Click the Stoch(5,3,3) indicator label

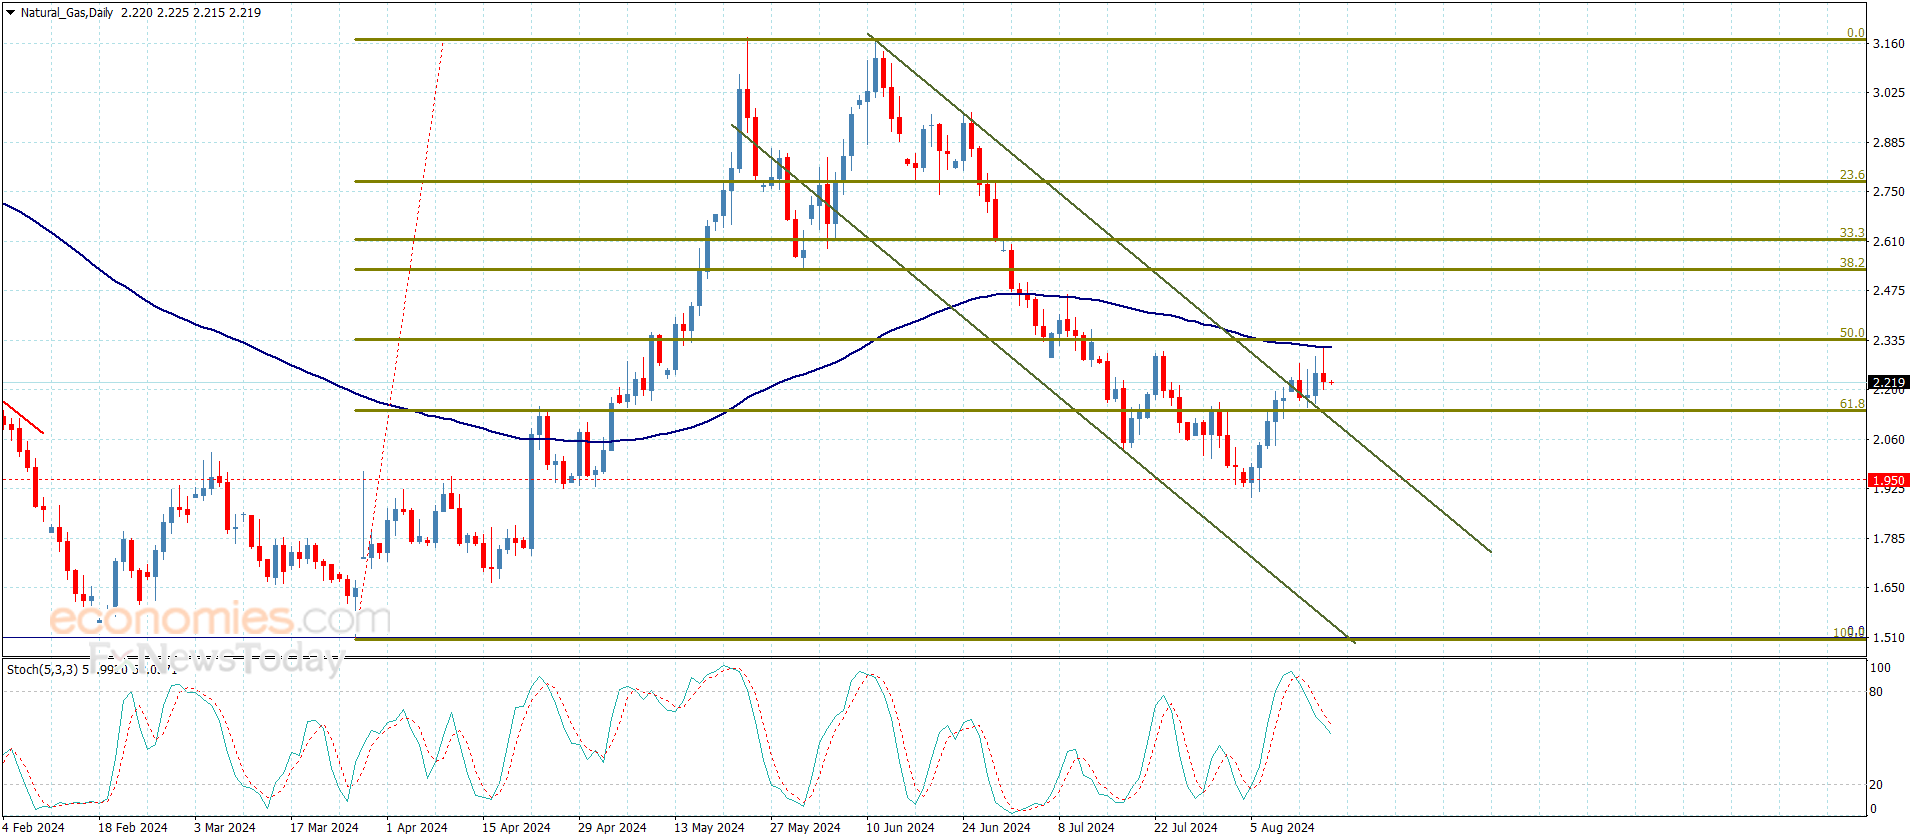point(42,669)
